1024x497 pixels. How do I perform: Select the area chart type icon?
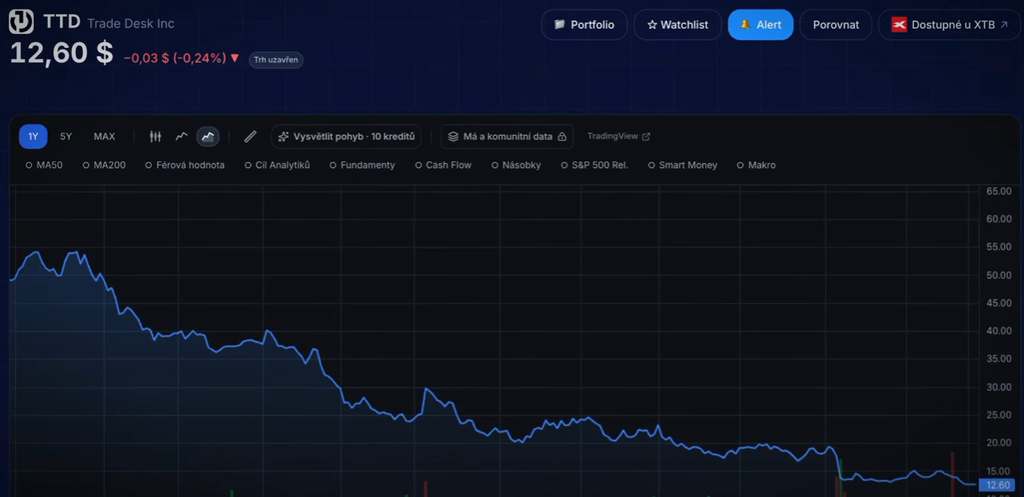208,136
